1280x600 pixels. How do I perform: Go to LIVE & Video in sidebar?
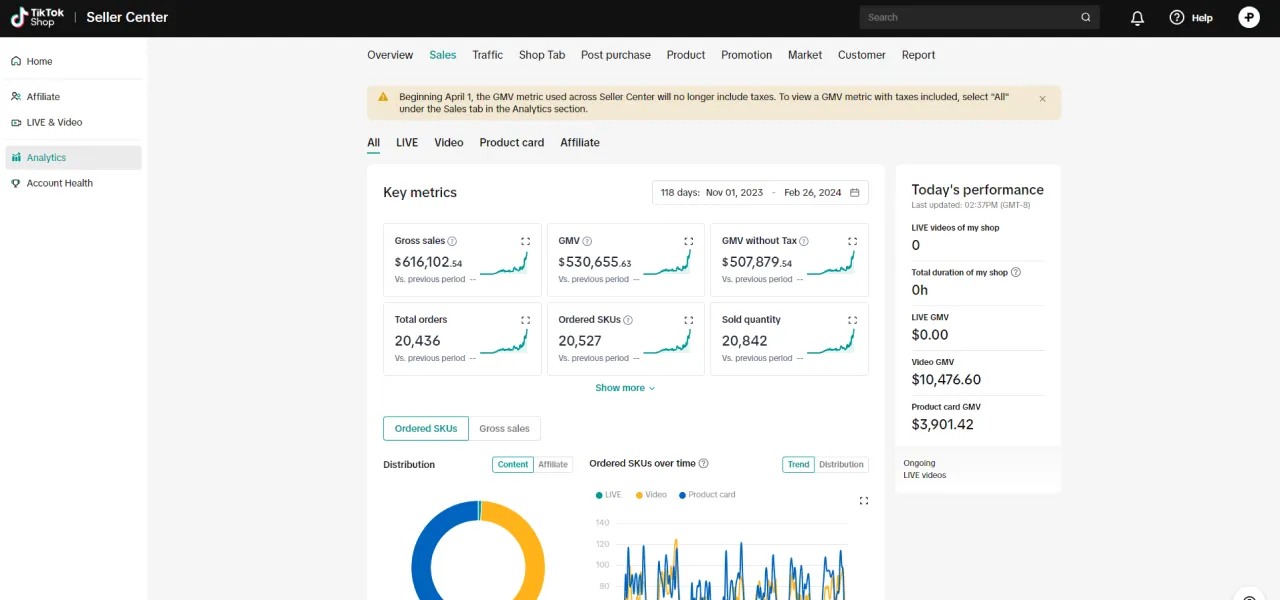pos(54,122)
